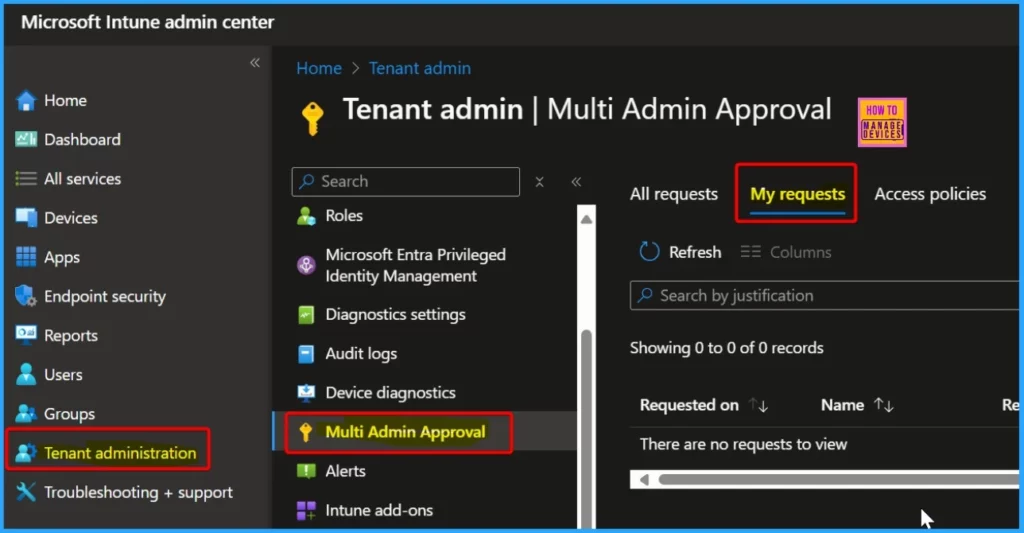Viewport: 1024px width, 533px height.
Task: Click the Devices monitor icon
Action: (x=26, y=218)
